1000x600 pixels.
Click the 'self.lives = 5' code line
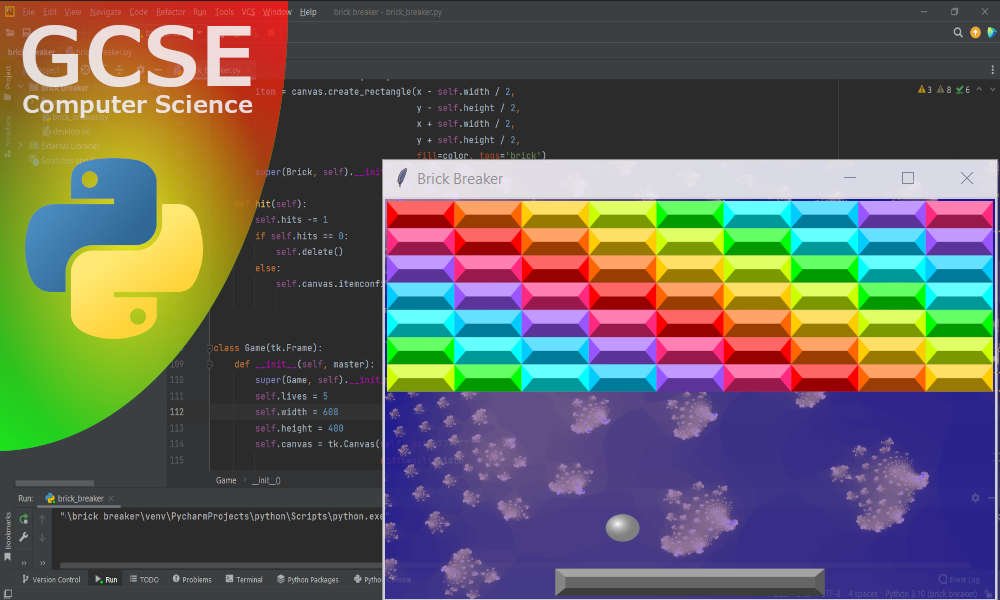pyautogui.click(x=291, y=396)
